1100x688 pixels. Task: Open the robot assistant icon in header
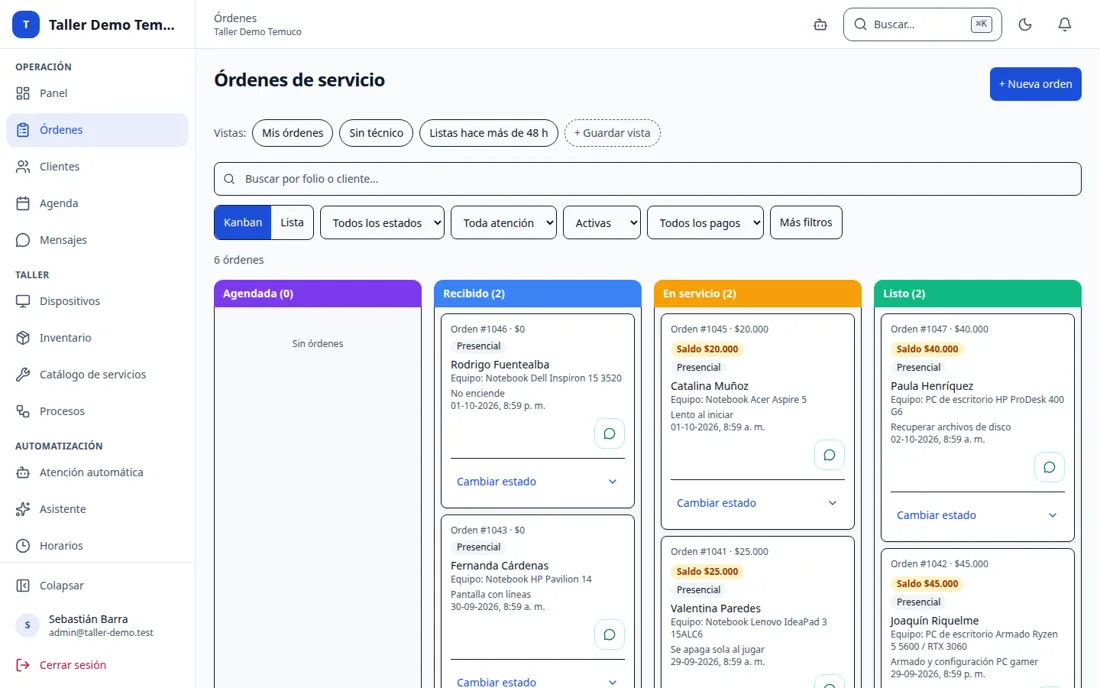pyautogui.click(x=820, y=25)
